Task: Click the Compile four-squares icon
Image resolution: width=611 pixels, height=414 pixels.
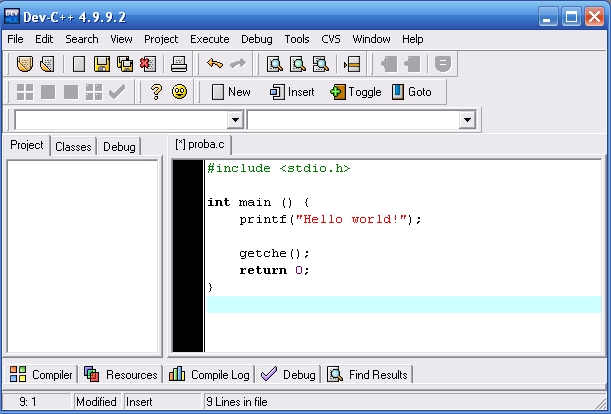Action: (25, 92)
